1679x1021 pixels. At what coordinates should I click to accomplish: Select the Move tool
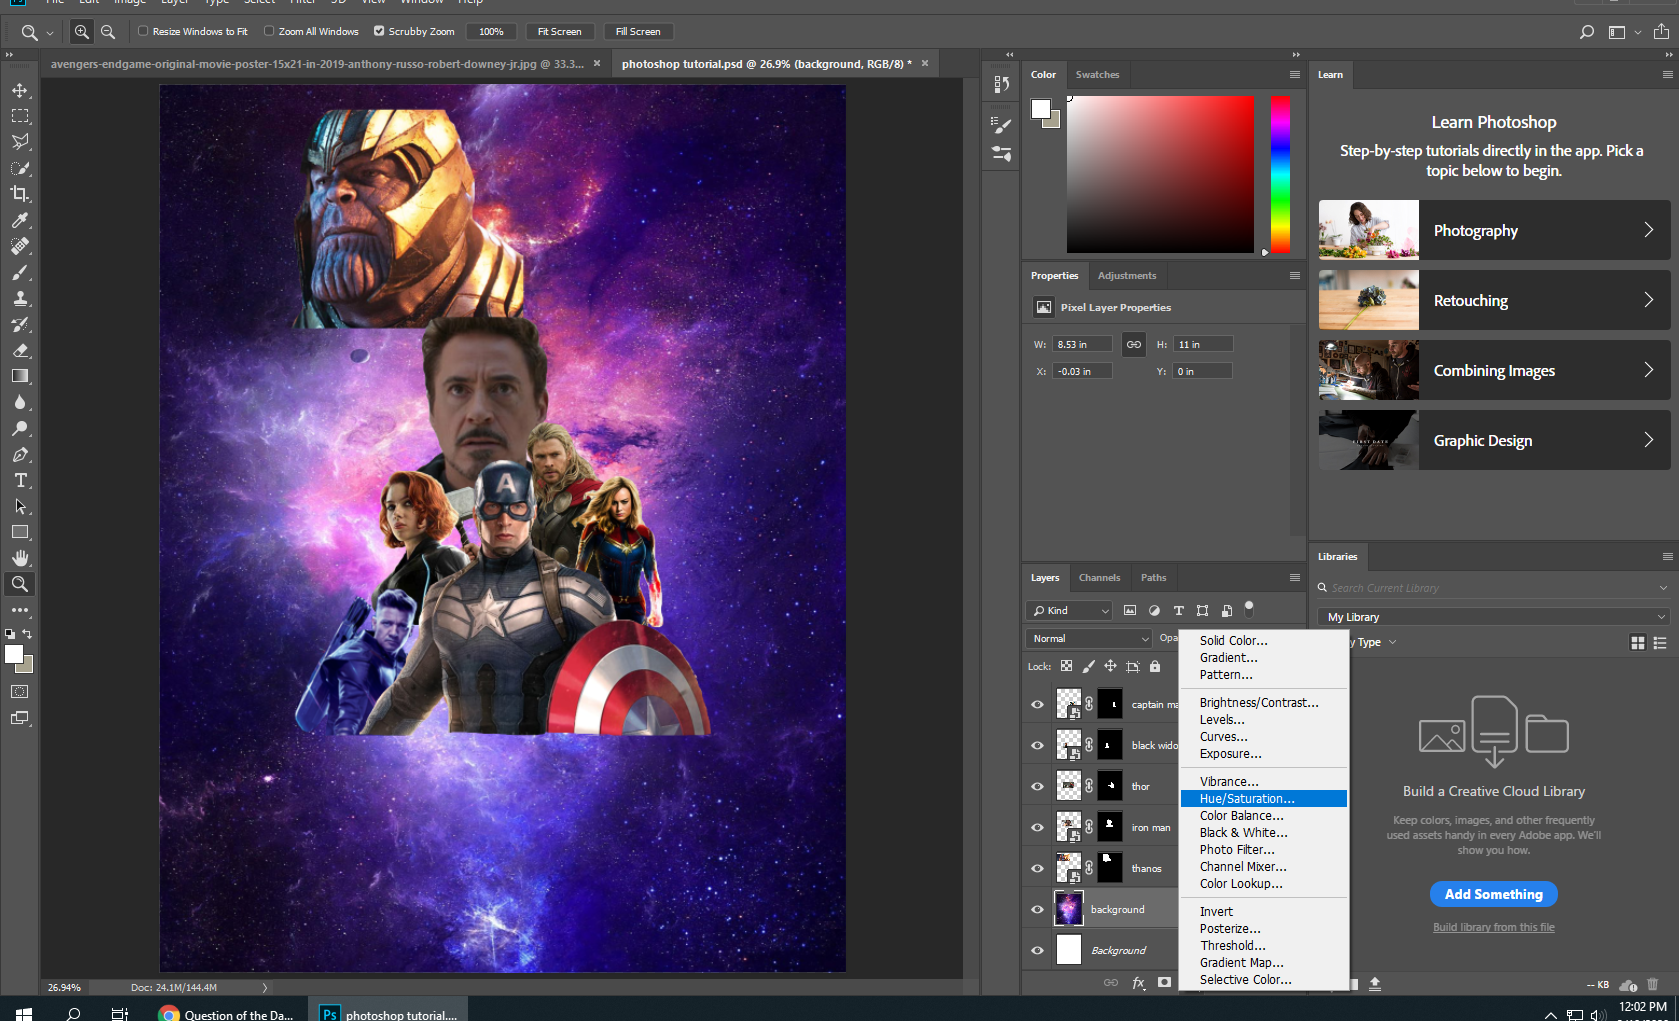click(20, 90)
